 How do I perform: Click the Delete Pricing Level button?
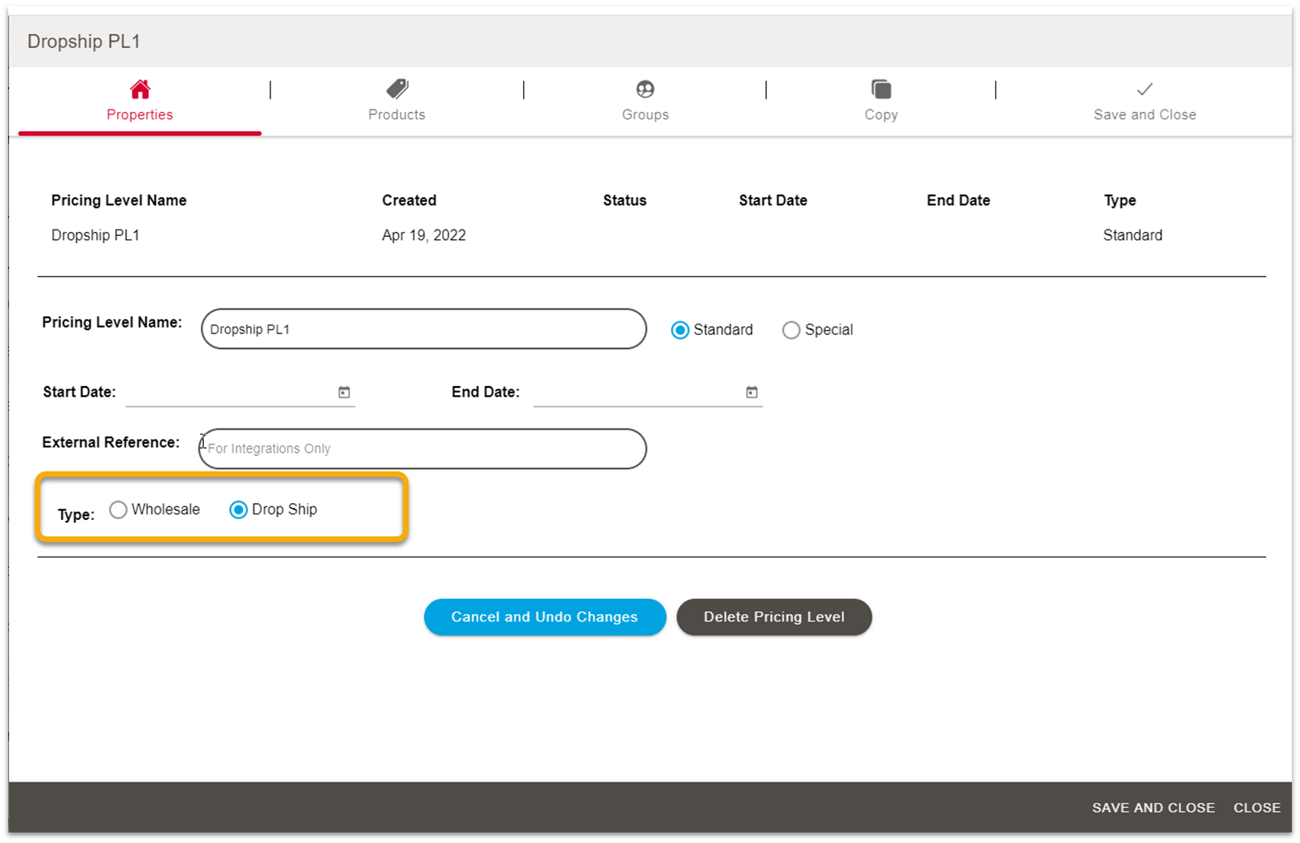coord(774,617)
